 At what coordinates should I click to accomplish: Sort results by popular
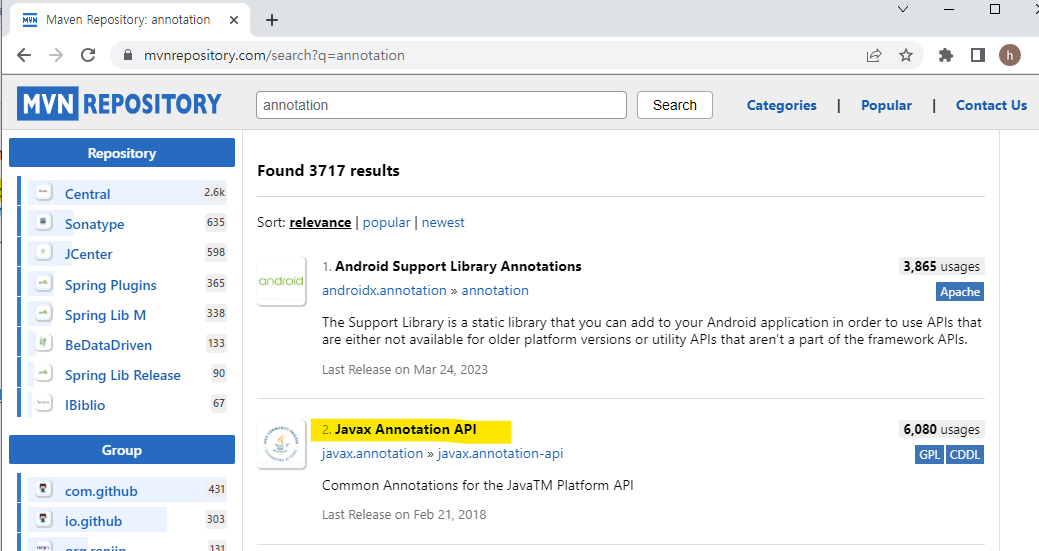tap(386, 223)
